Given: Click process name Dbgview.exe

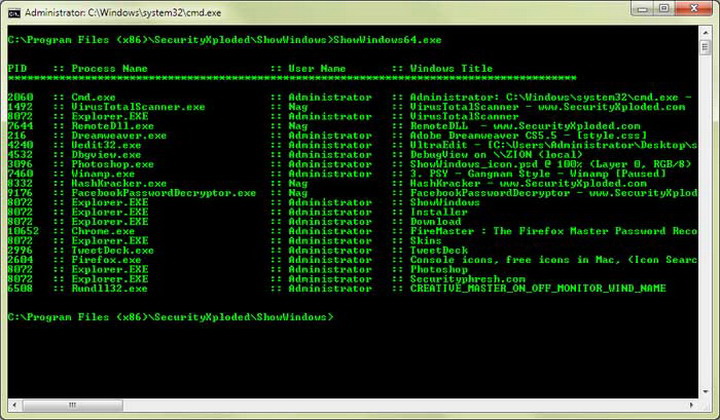Looking at the screenshot, I should click(x=106, y=155).
